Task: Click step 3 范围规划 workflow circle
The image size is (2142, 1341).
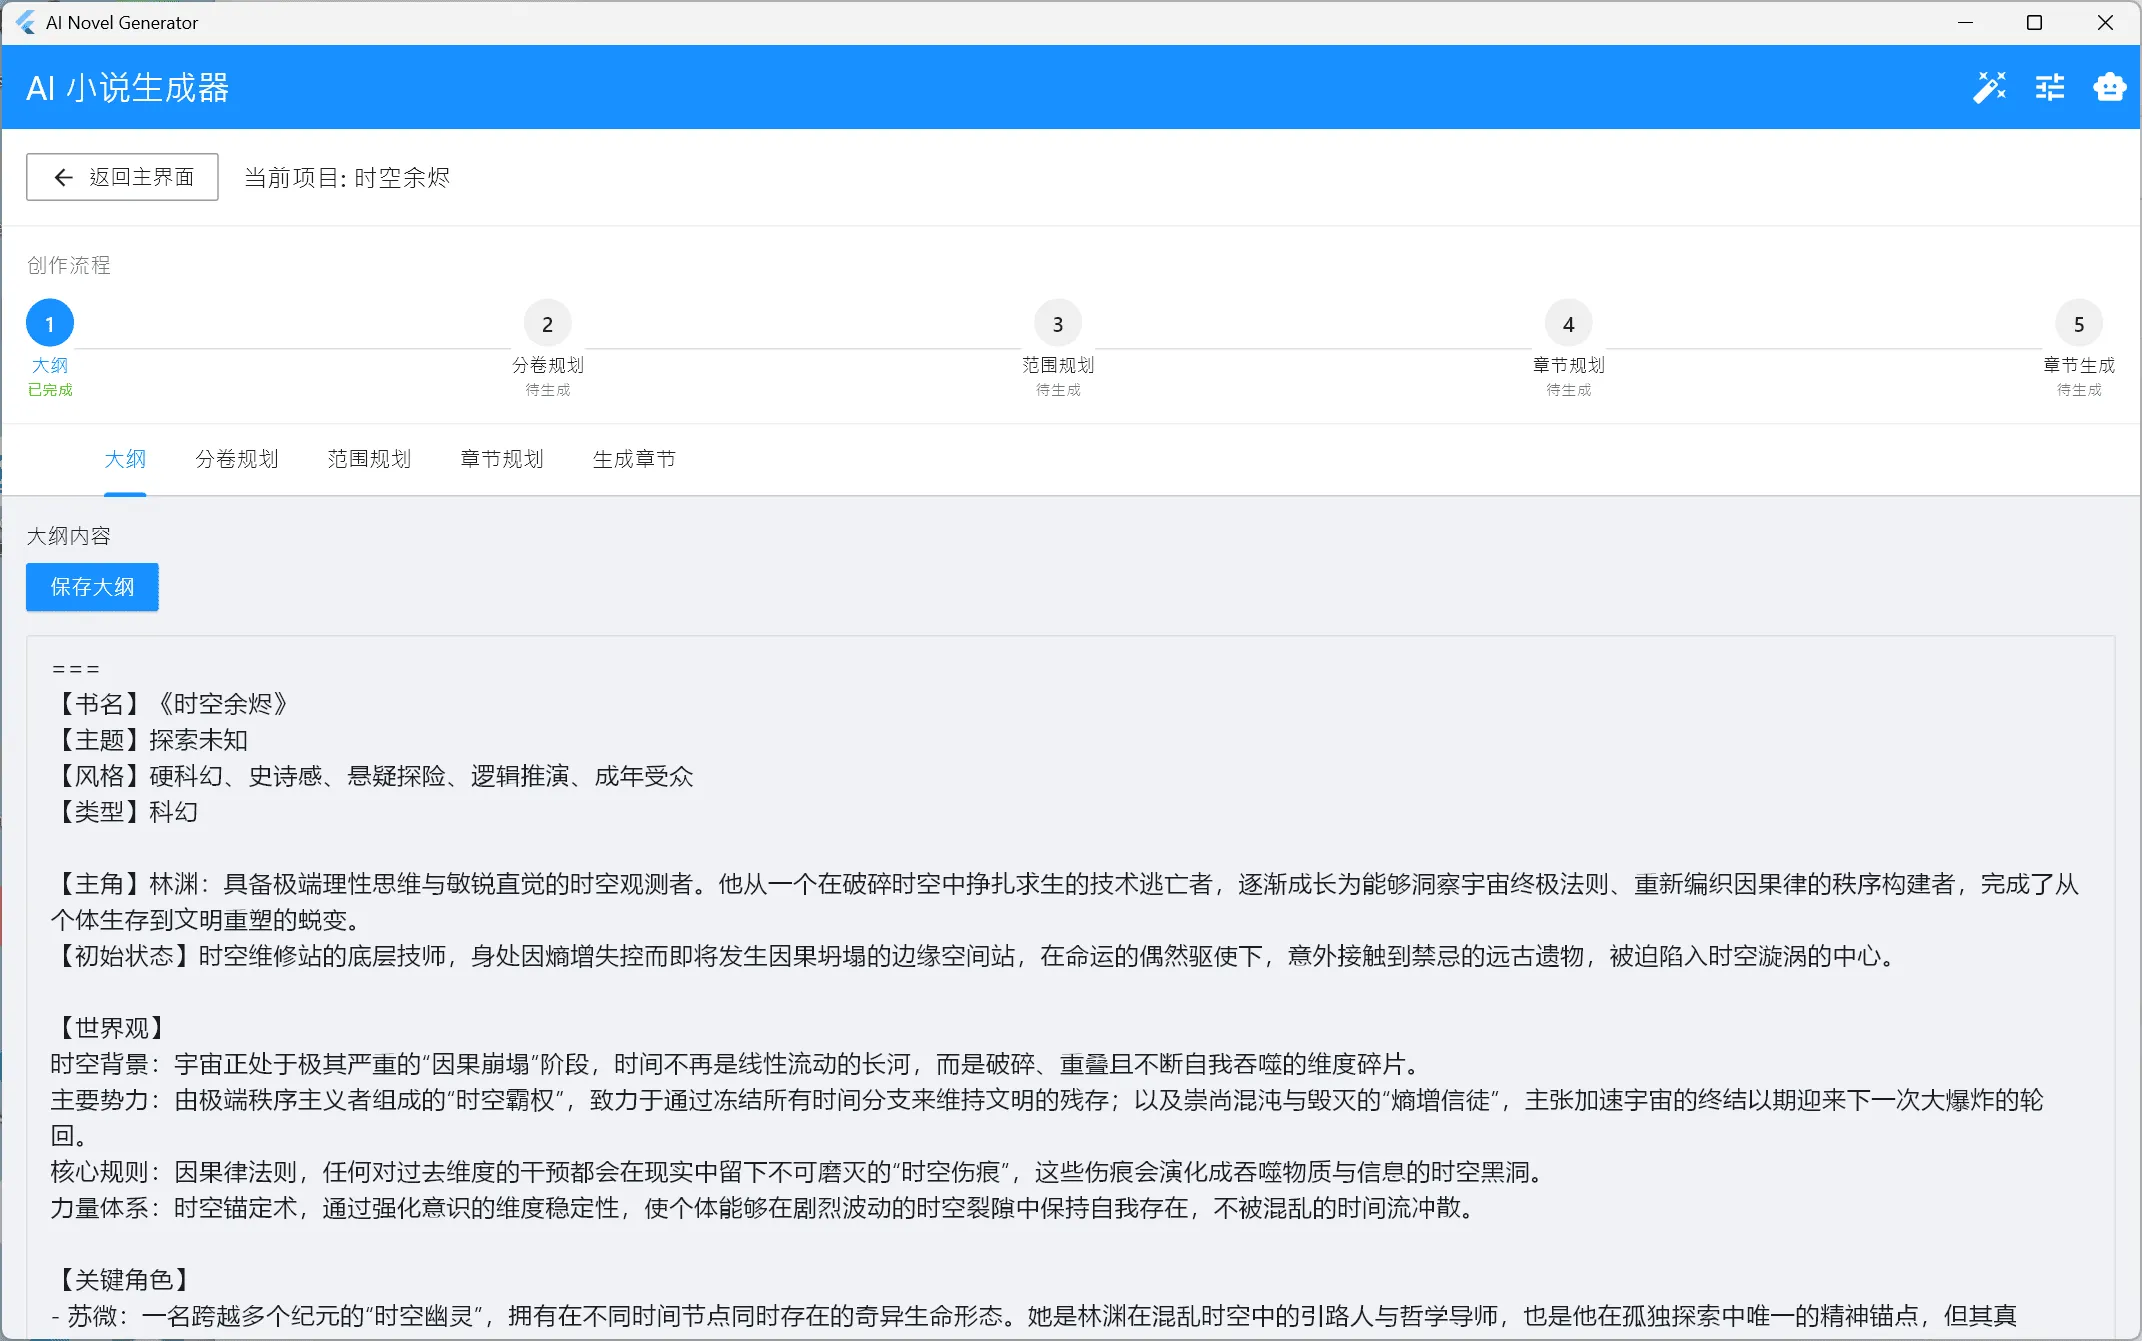Action: pyautogui.click(x=1057, y=322)
